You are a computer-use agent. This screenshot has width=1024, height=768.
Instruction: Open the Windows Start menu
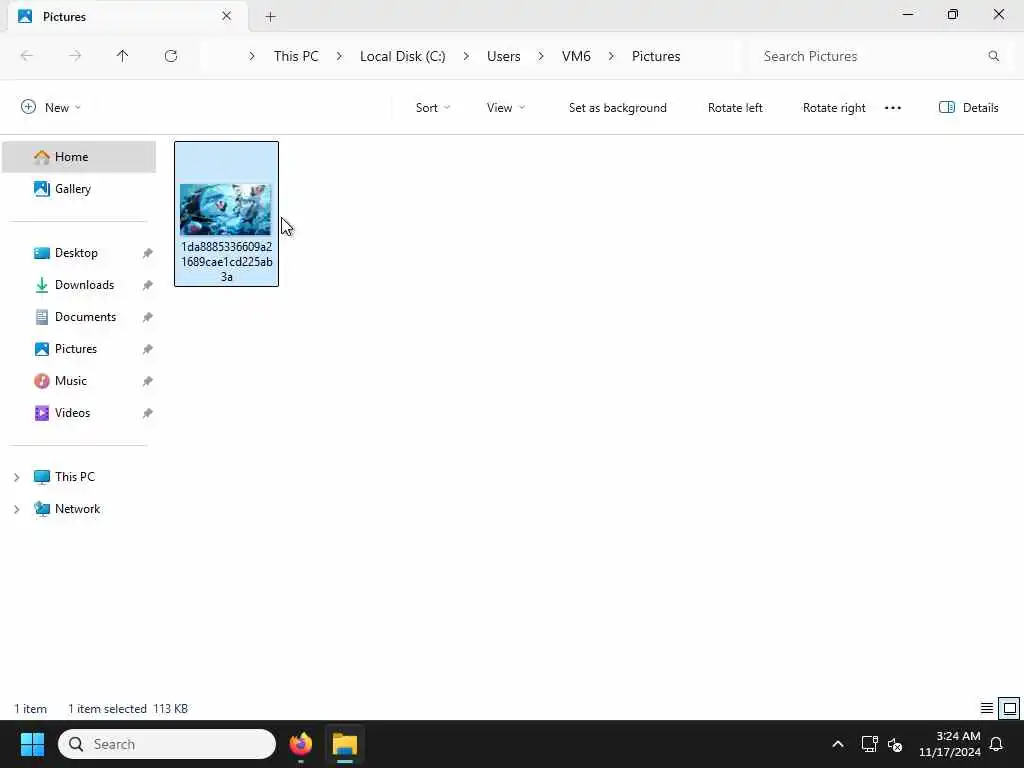[x=32, y=744]
